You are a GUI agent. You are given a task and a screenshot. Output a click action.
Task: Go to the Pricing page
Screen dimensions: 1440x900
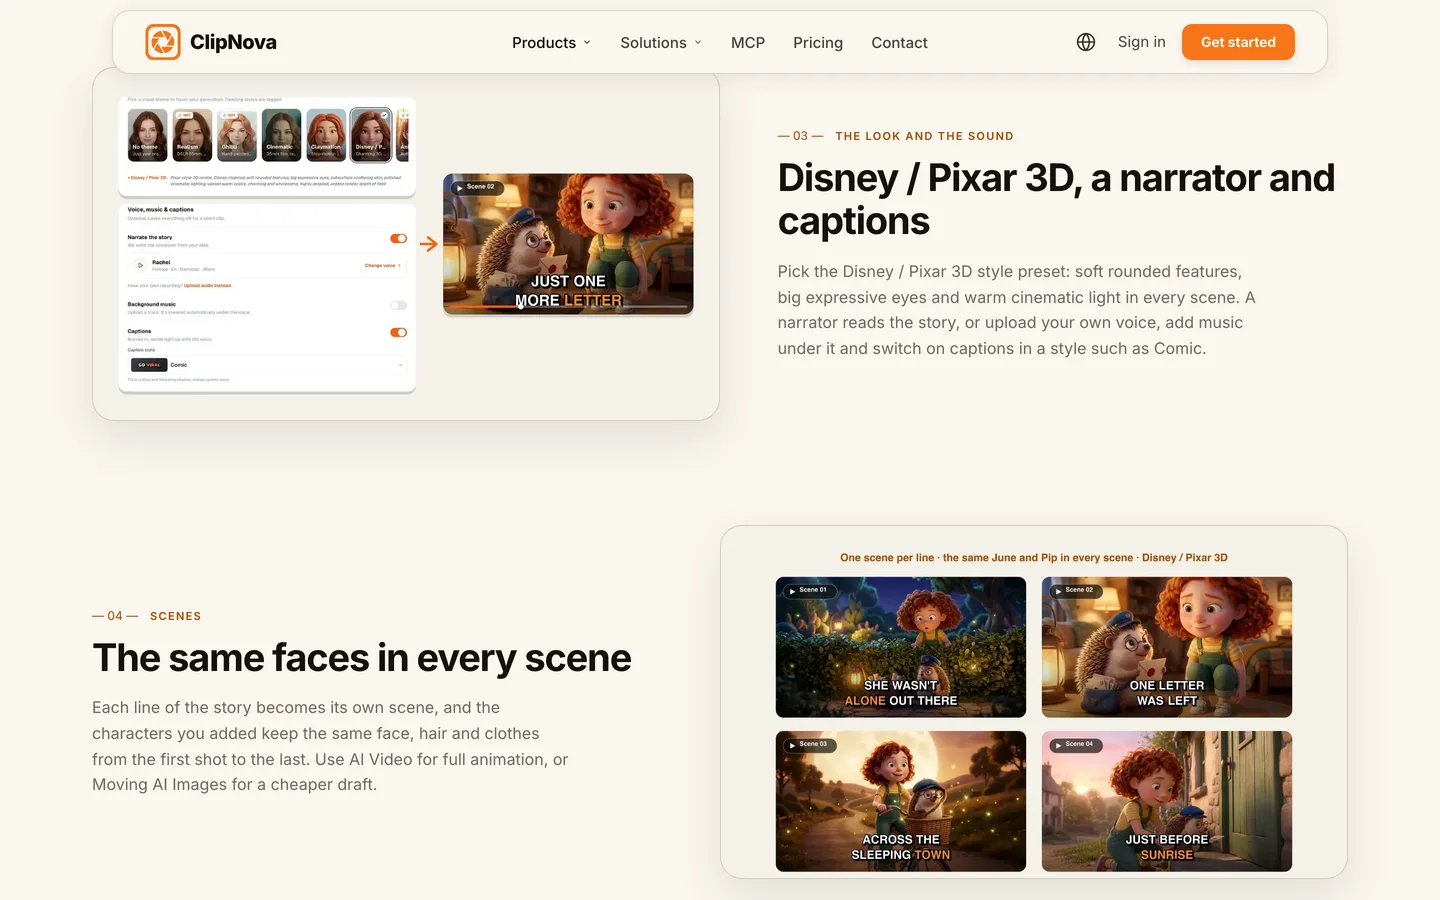(x=818, y=42)
